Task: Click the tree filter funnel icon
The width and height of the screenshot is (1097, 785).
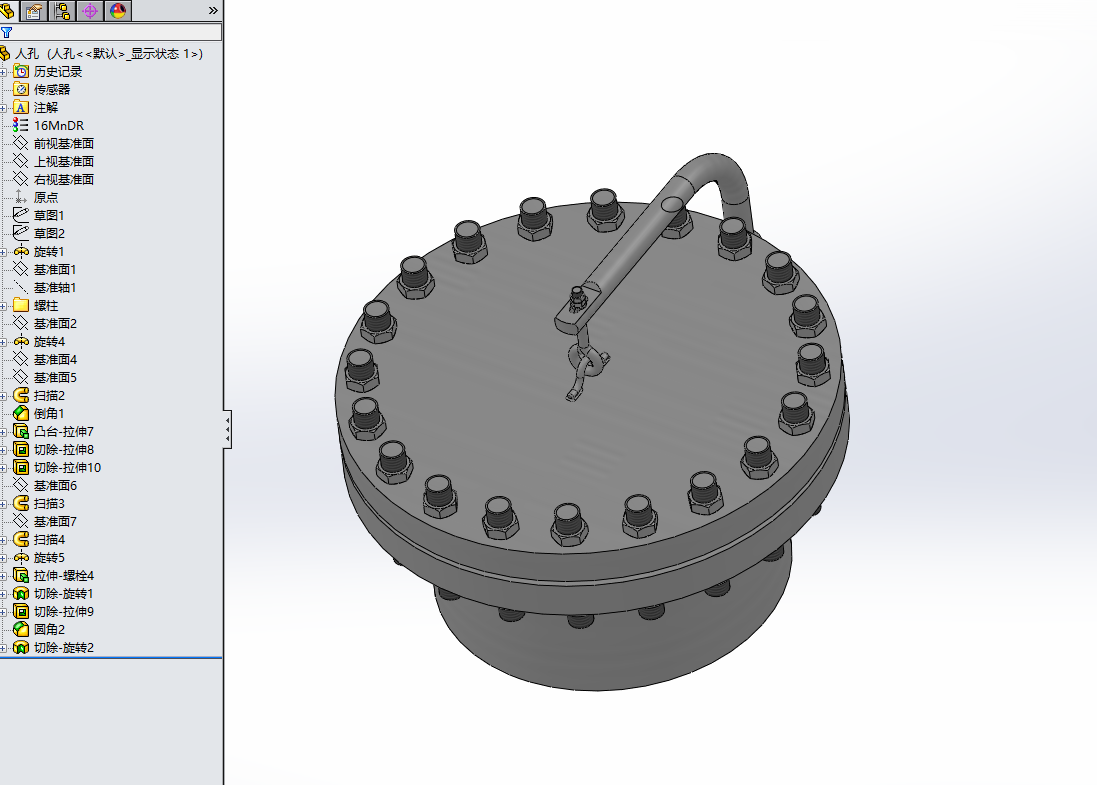Action: coord(6,32)
